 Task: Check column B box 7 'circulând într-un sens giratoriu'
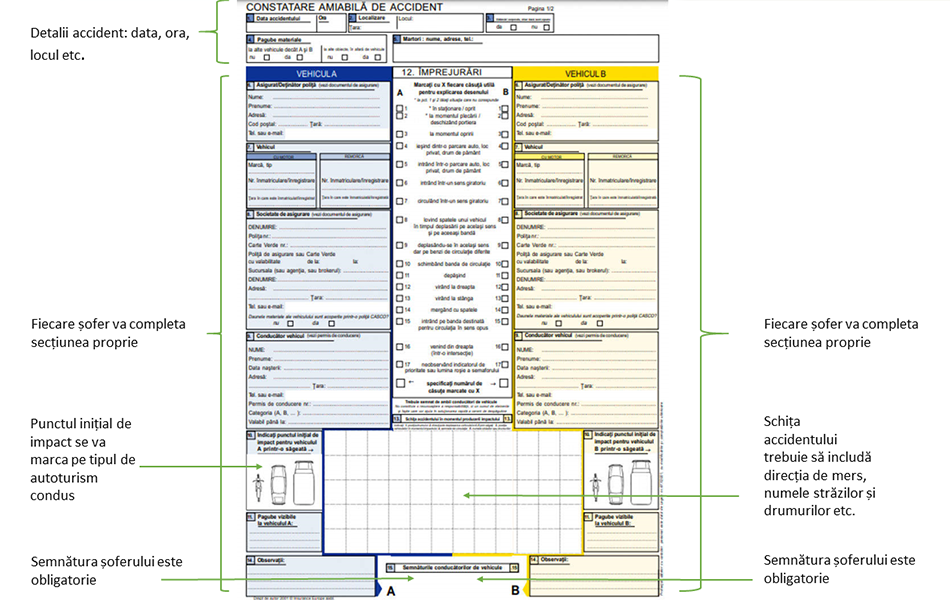(505, 201)
